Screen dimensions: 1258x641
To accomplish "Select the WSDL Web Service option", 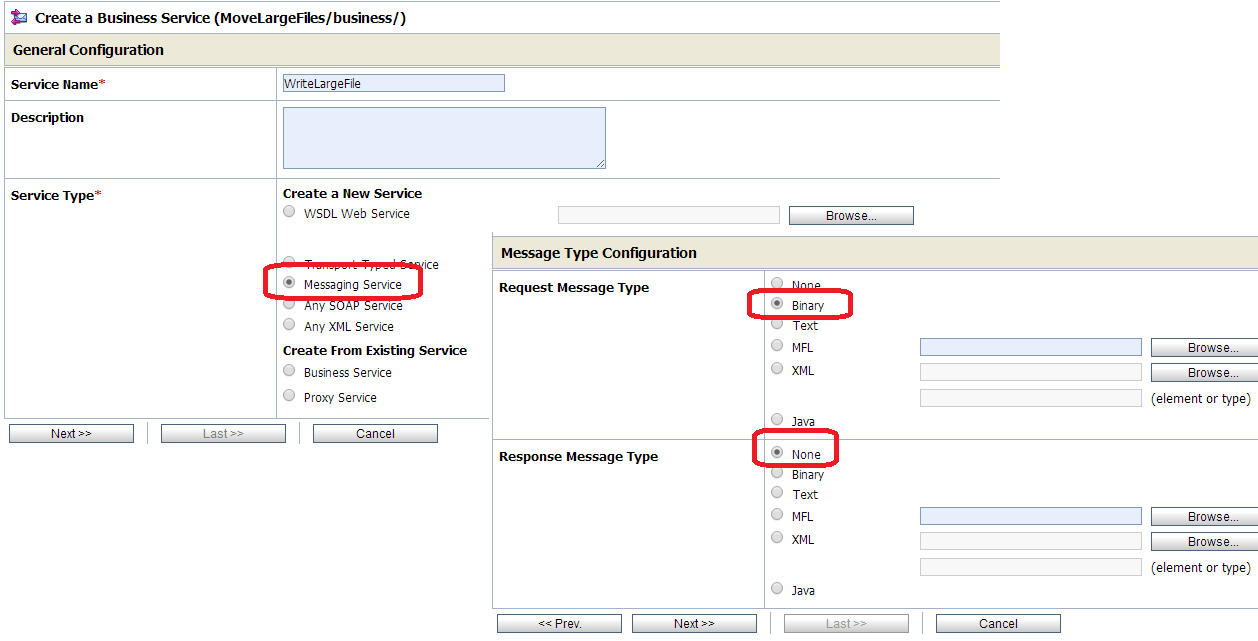I will 289,211.
